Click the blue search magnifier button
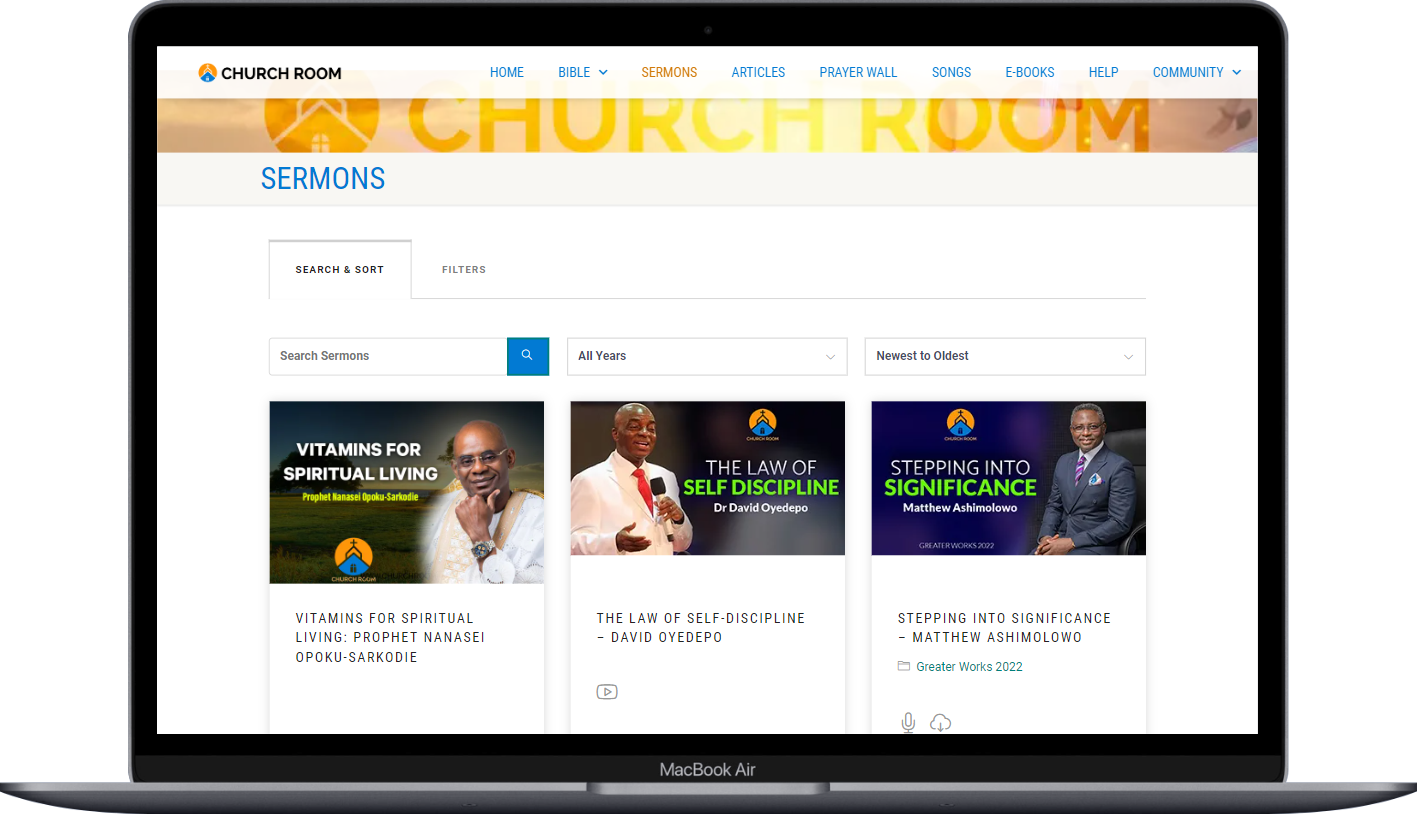This screenshot has width=1417, height=814. (528, 356)
